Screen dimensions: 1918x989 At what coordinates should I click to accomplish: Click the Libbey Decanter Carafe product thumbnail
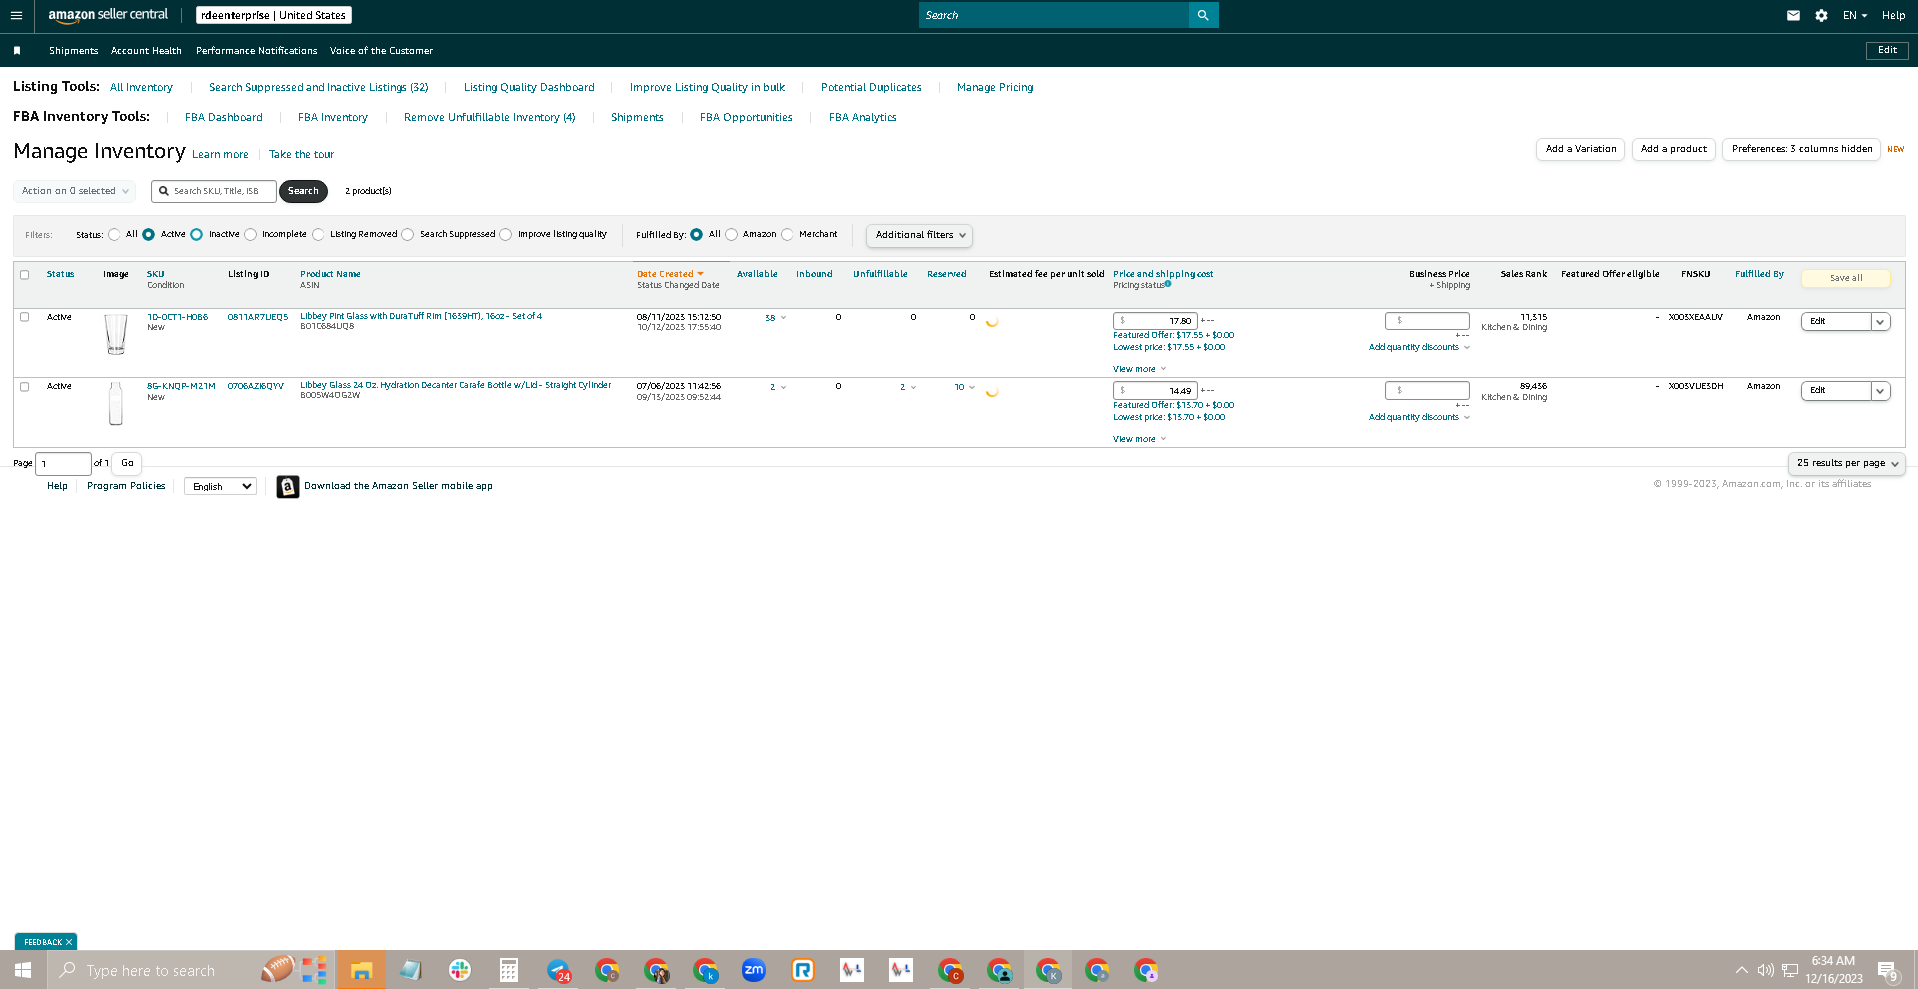[x=116, y=403]
